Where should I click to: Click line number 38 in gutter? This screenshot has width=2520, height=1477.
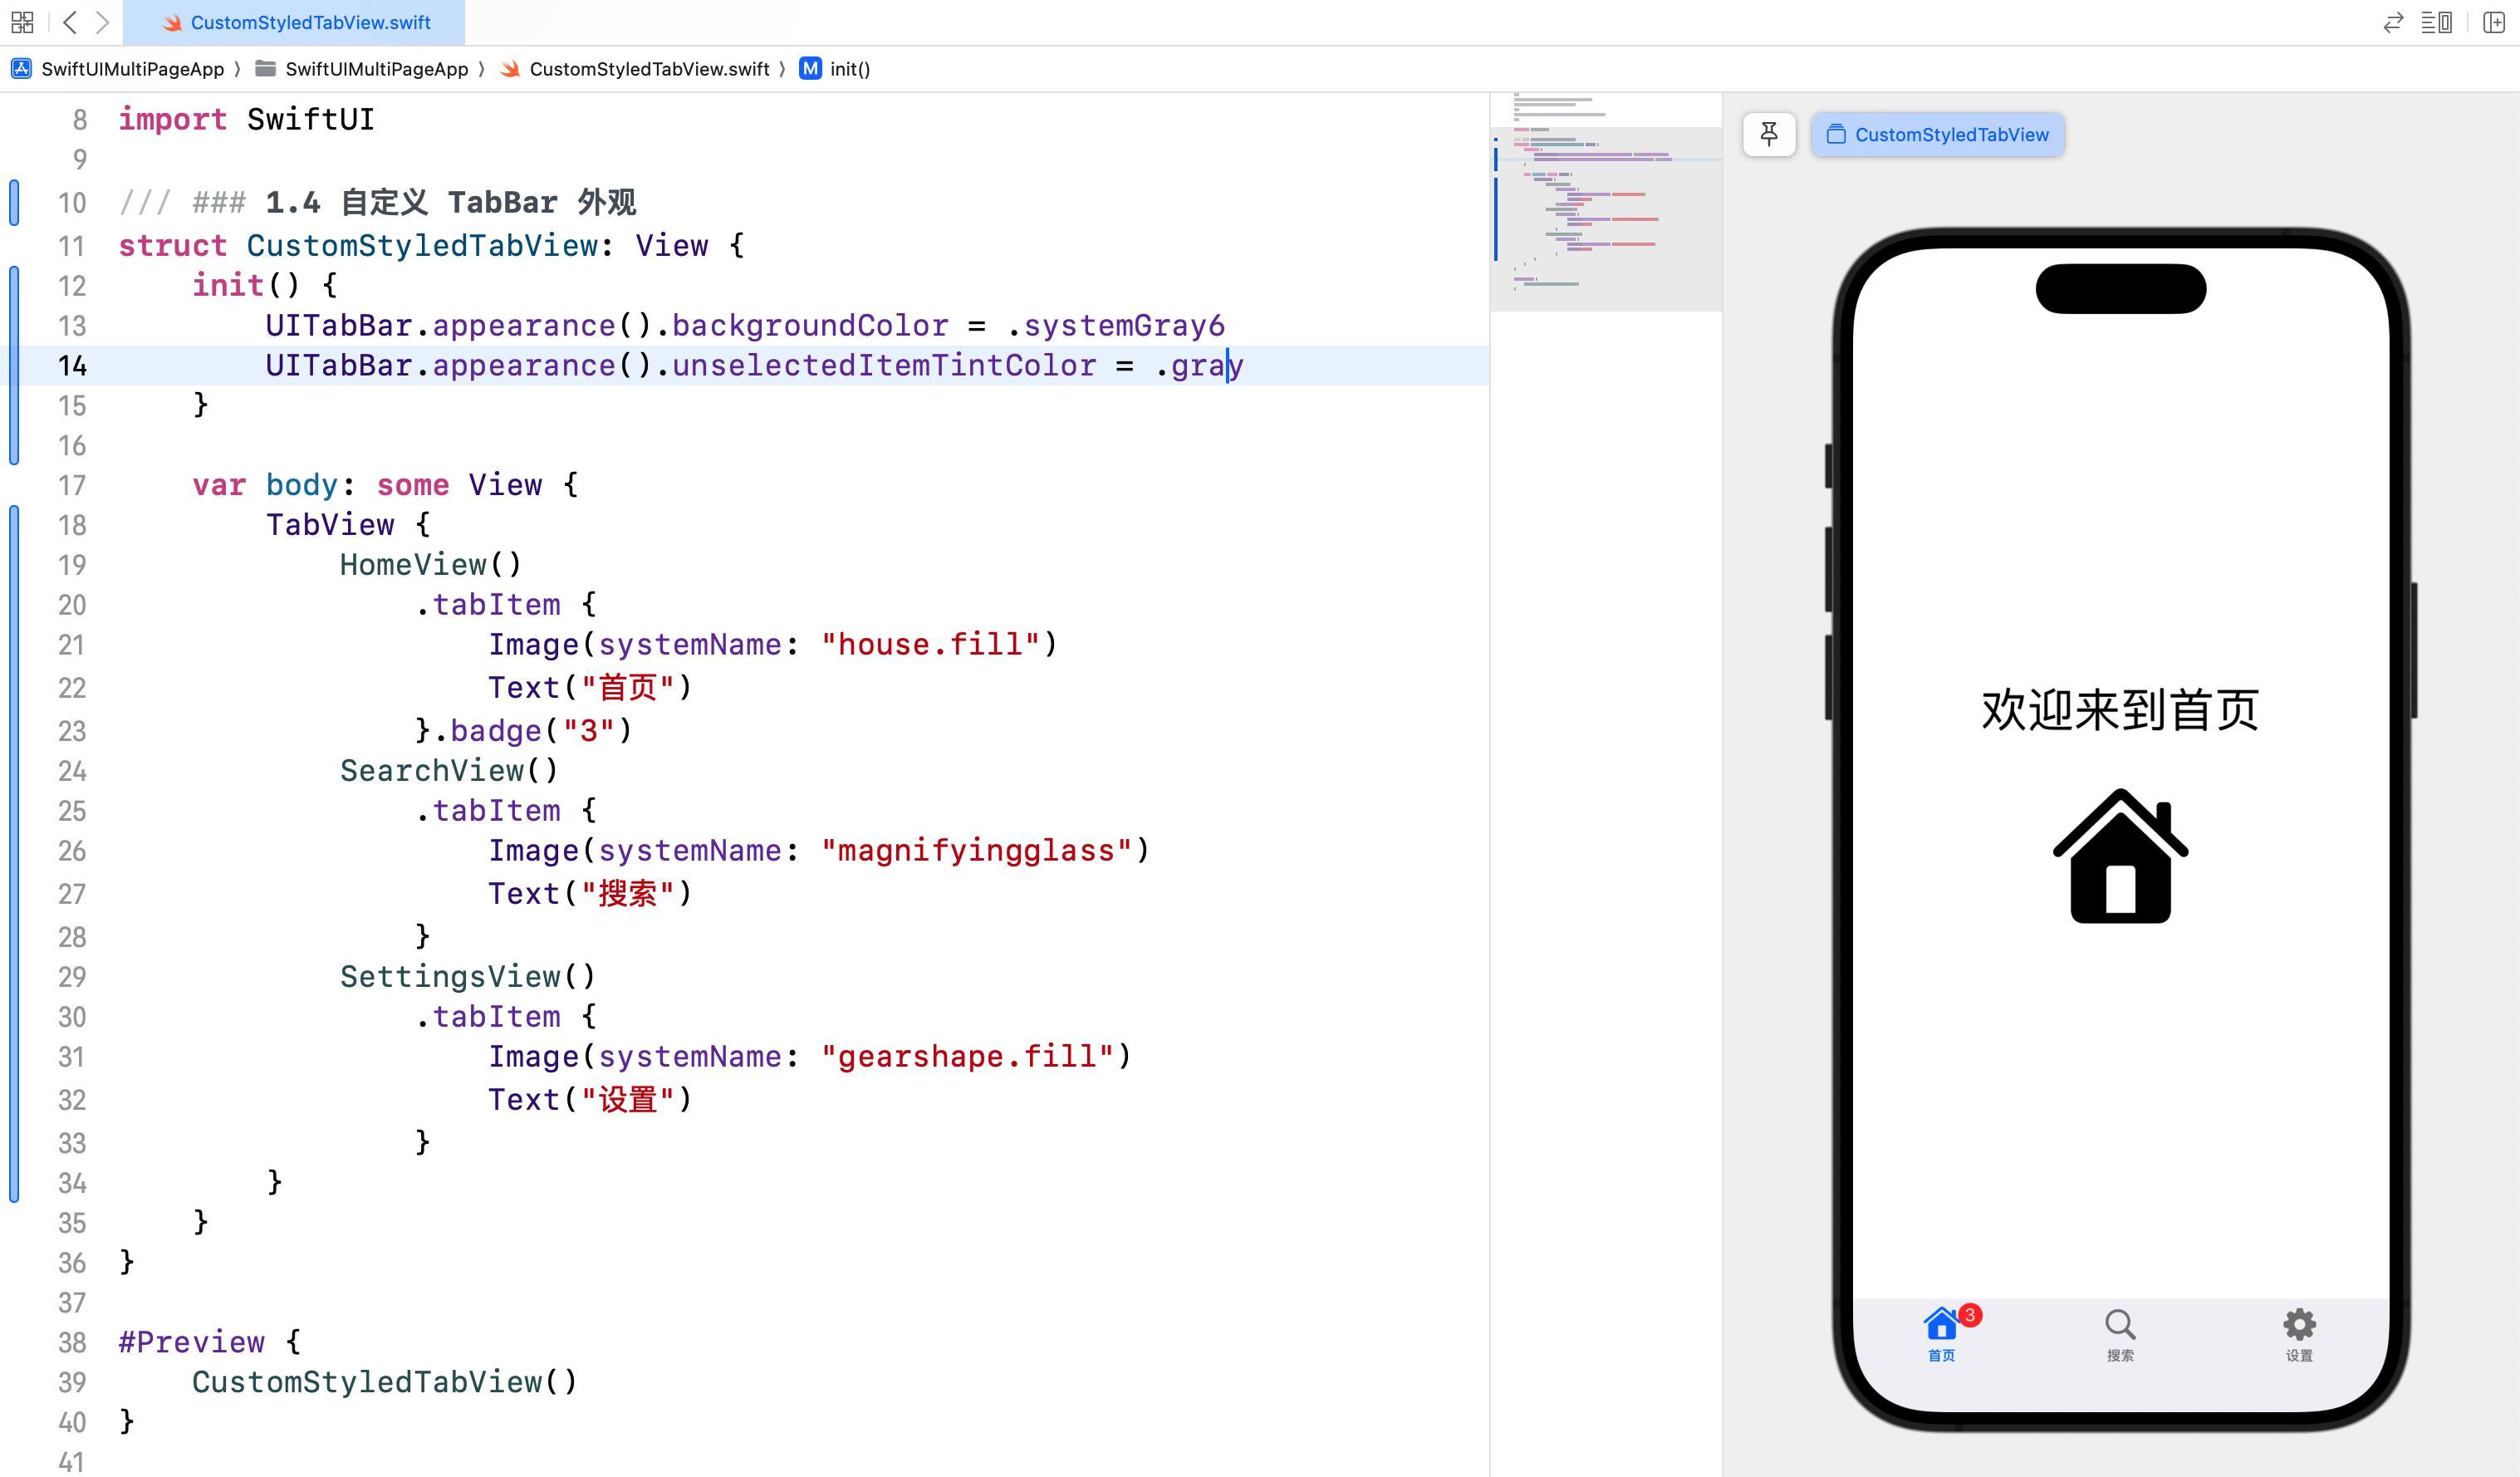point(72,1343)
